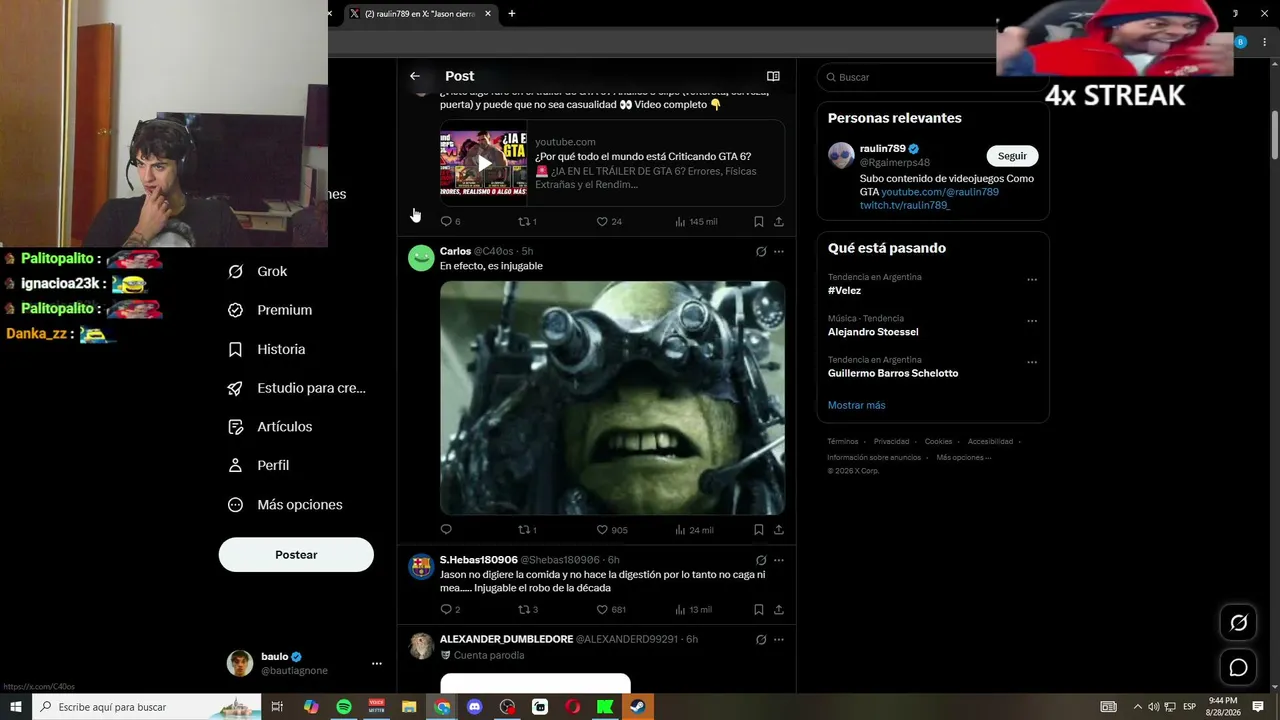Go to Perfil in the sidebar
Viewport: 1280px width, 720px height.
[x=259, y=465]
